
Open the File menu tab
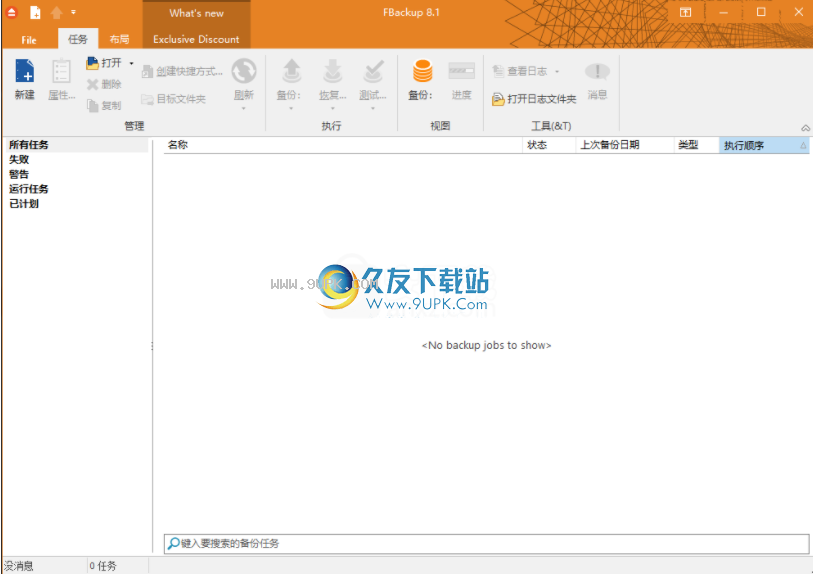pyautogui.click(x=29, y=39)
